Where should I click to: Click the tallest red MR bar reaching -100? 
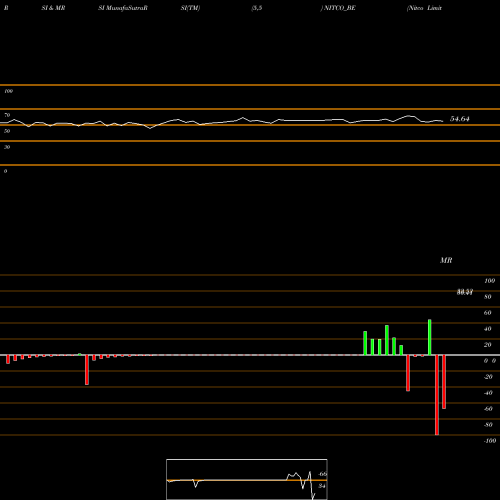click(x=437, y=395)
